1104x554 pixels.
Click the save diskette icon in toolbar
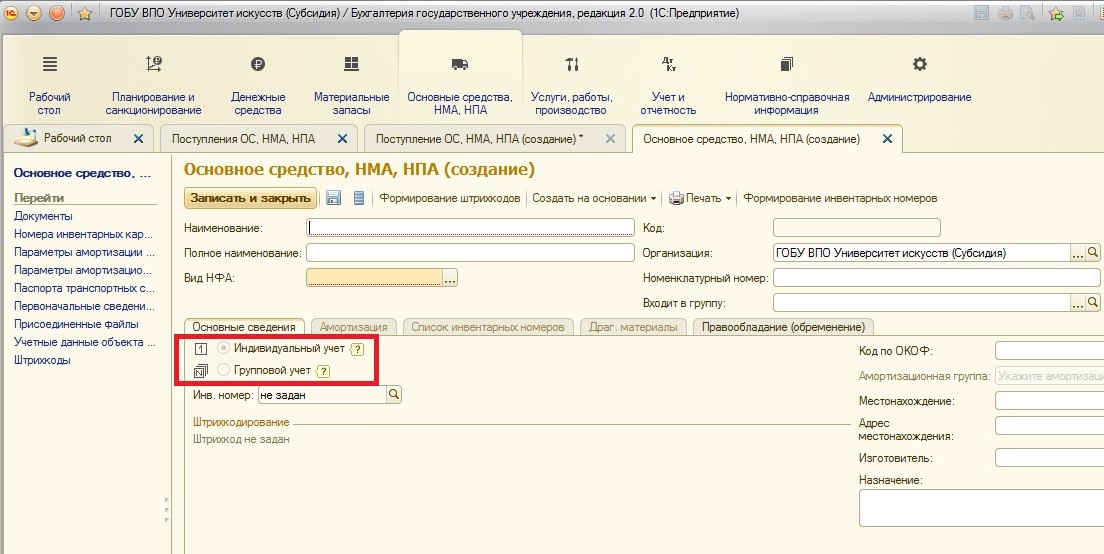(334, 198)
